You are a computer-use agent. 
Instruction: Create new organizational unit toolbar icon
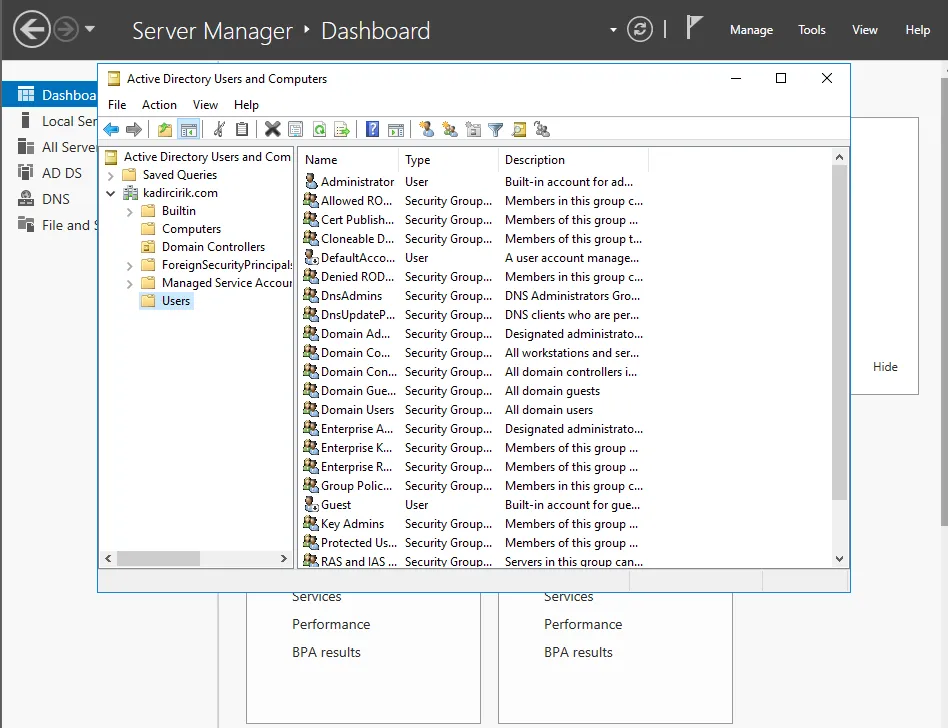(473, 129)
